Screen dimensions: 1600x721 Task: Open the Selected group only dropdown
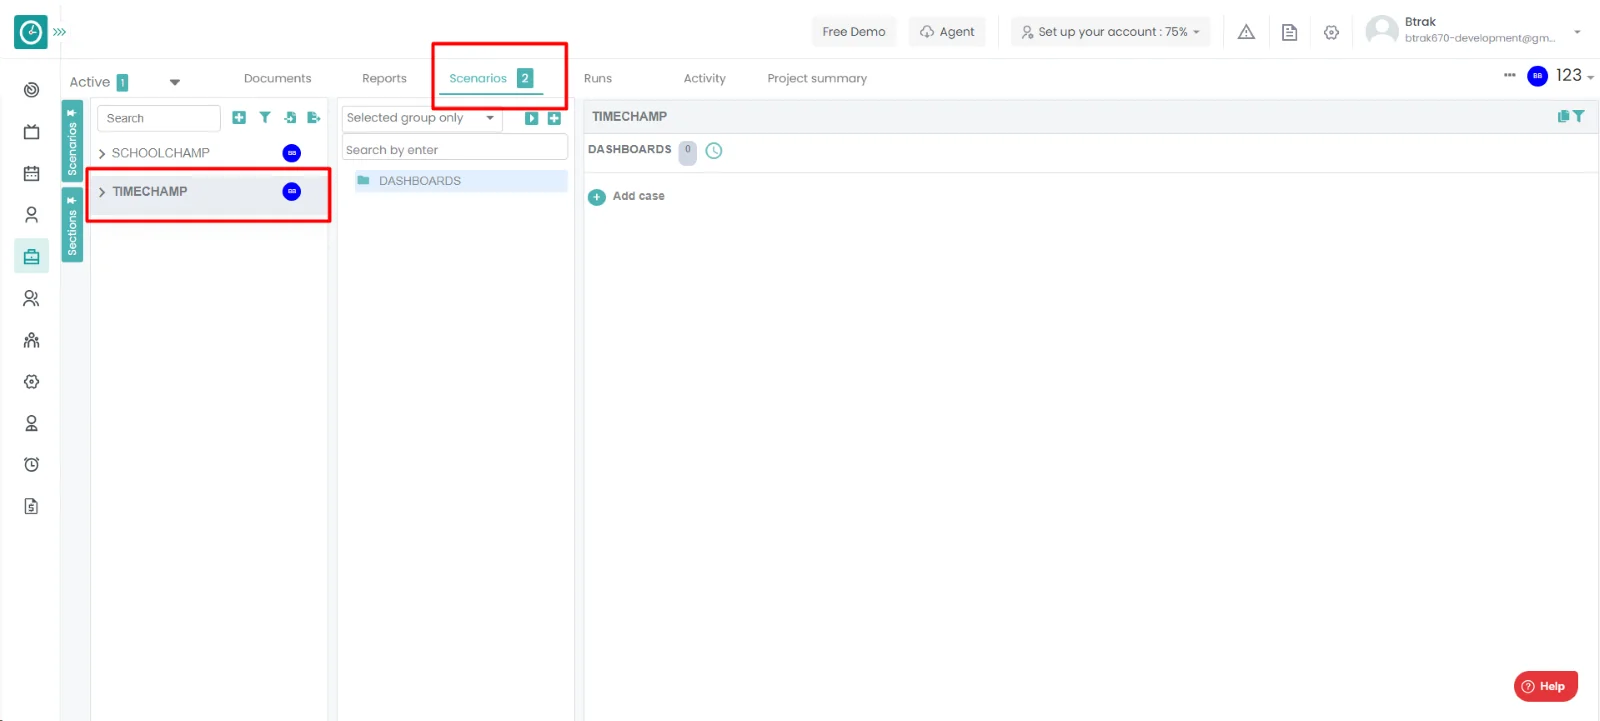click(420, 118)
